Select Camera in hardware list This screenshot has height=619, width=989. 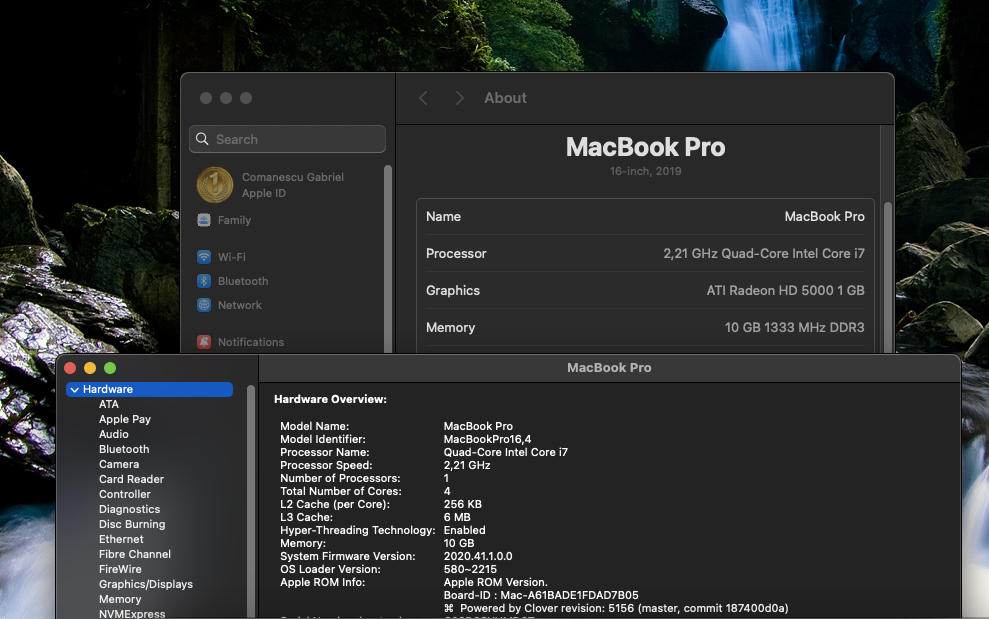point(119,464)
